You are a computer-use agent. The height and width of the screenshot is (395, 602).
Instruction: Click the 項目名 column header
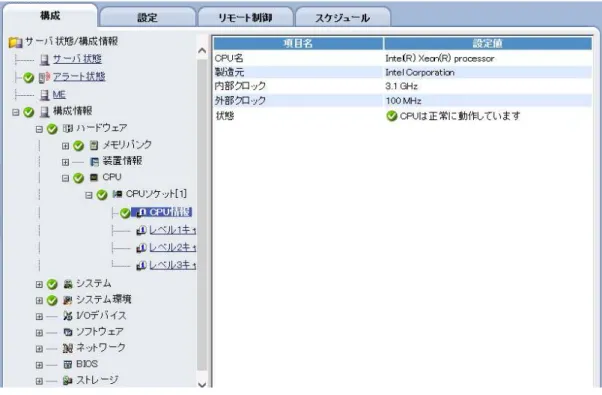coord(298,43)
